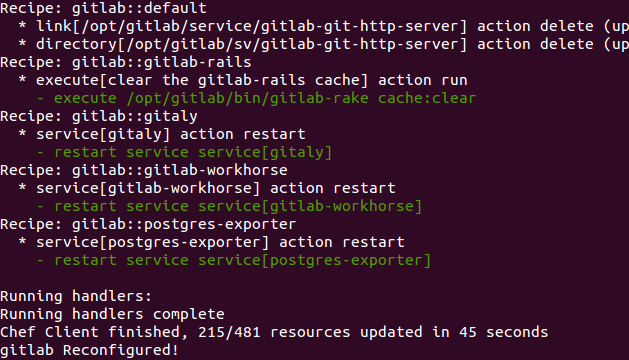629x360 pixels.
Task: Click 'execute[clear the gitlab-rails cache]' line
Action: [243, 80]
